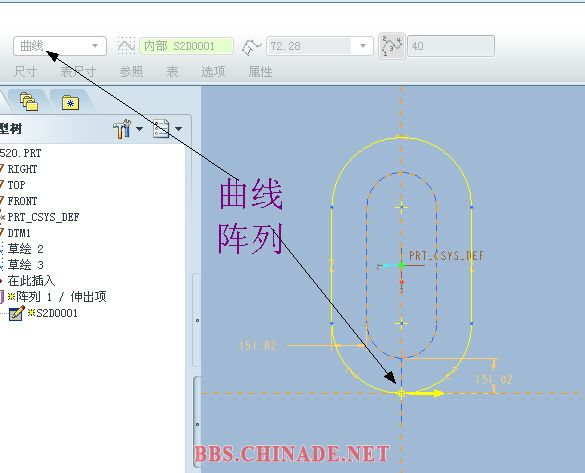Select the 草绘 2 feature in tree
585x473 pixels.
25,249
